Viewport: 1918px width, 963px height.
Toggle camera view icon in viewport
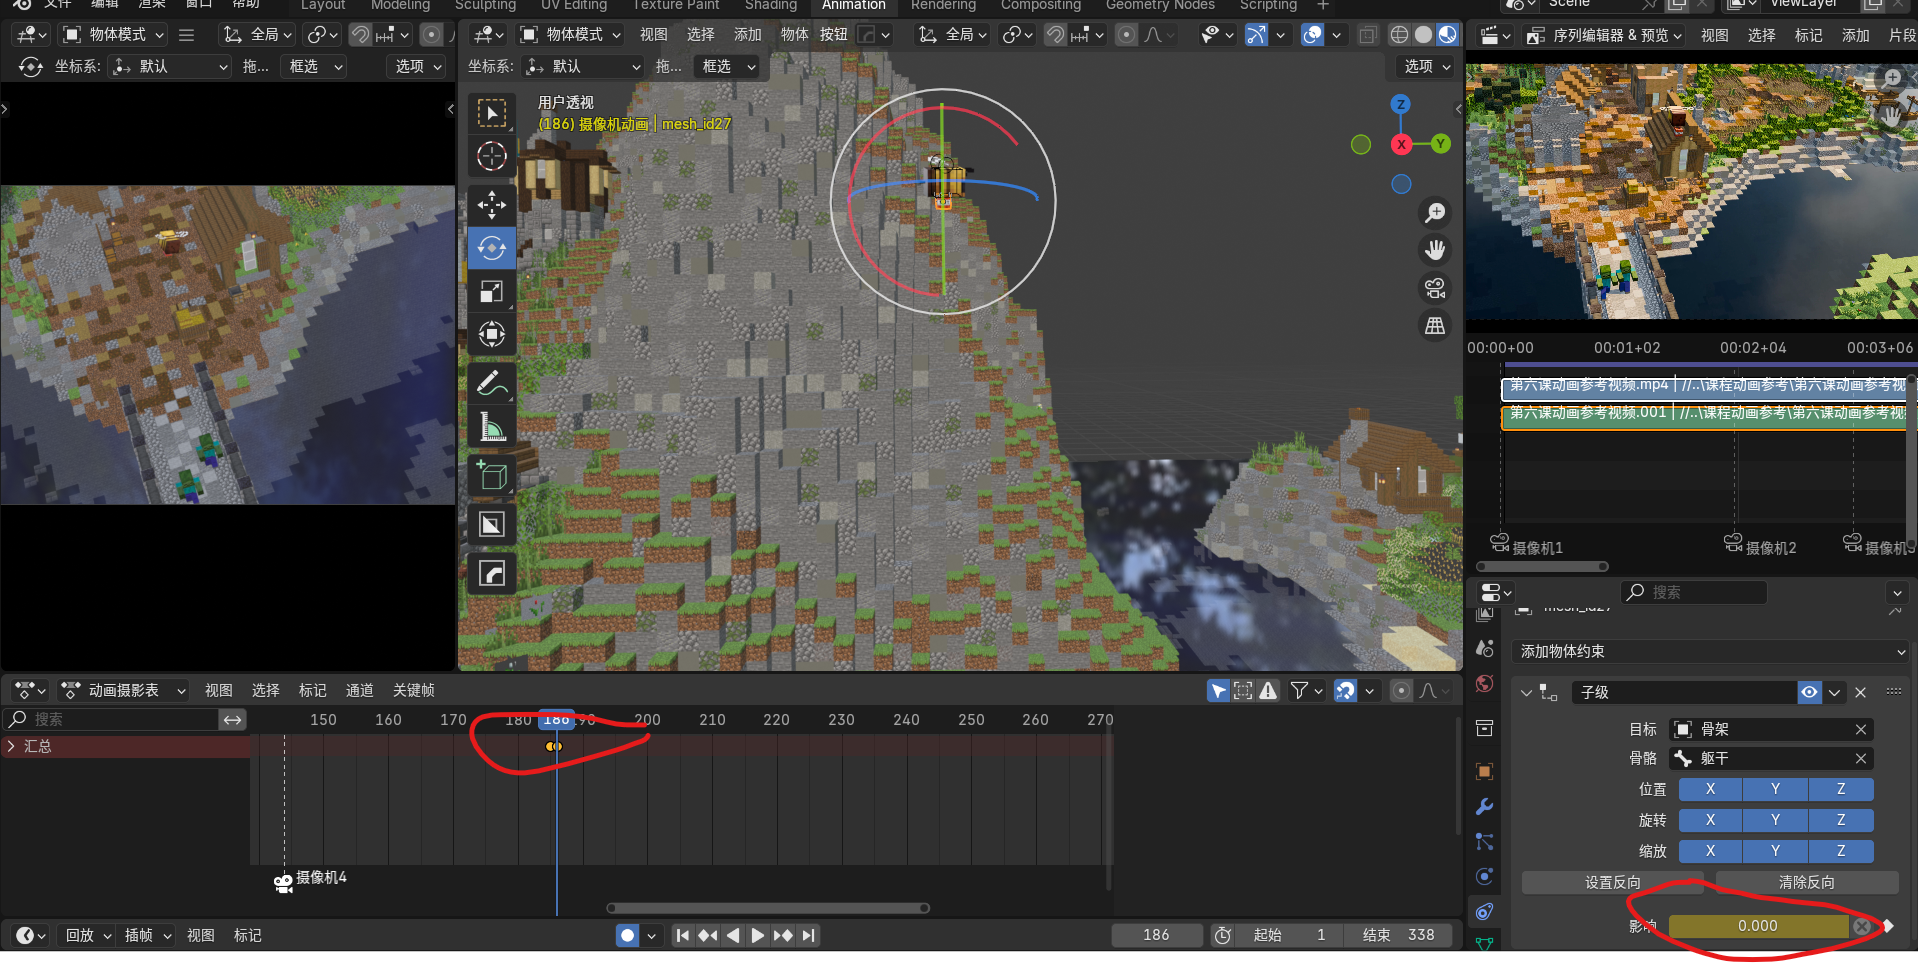pos(1435,288)
